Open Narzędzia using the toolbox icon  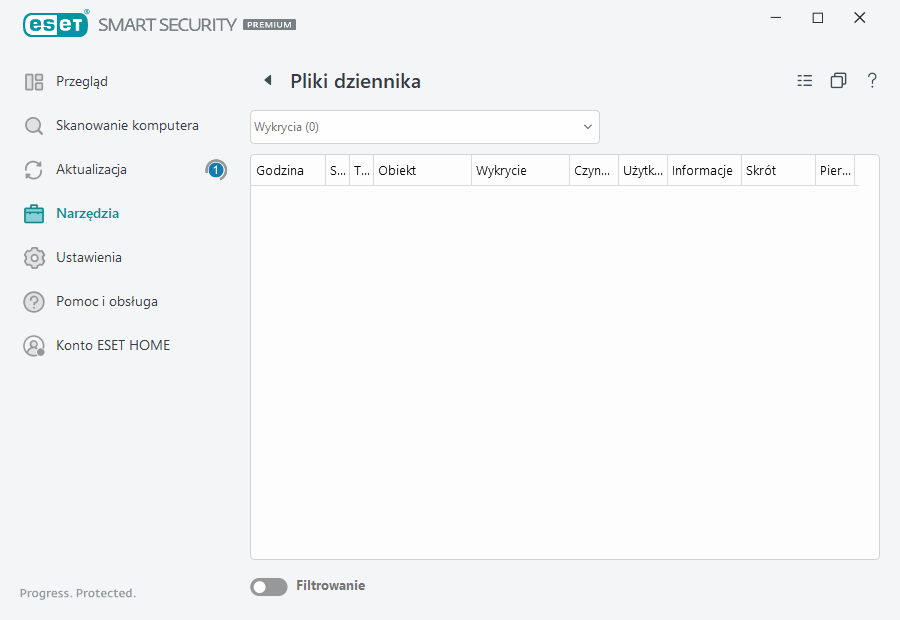tap(33, 213)
